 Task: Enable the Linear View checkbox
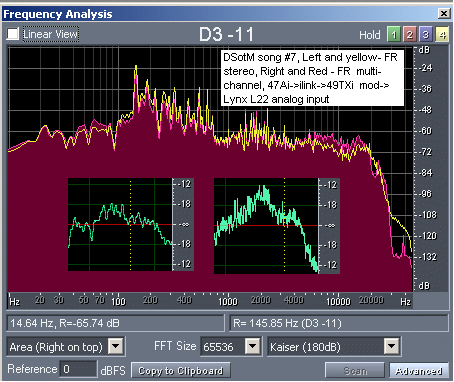coord(13,34)
